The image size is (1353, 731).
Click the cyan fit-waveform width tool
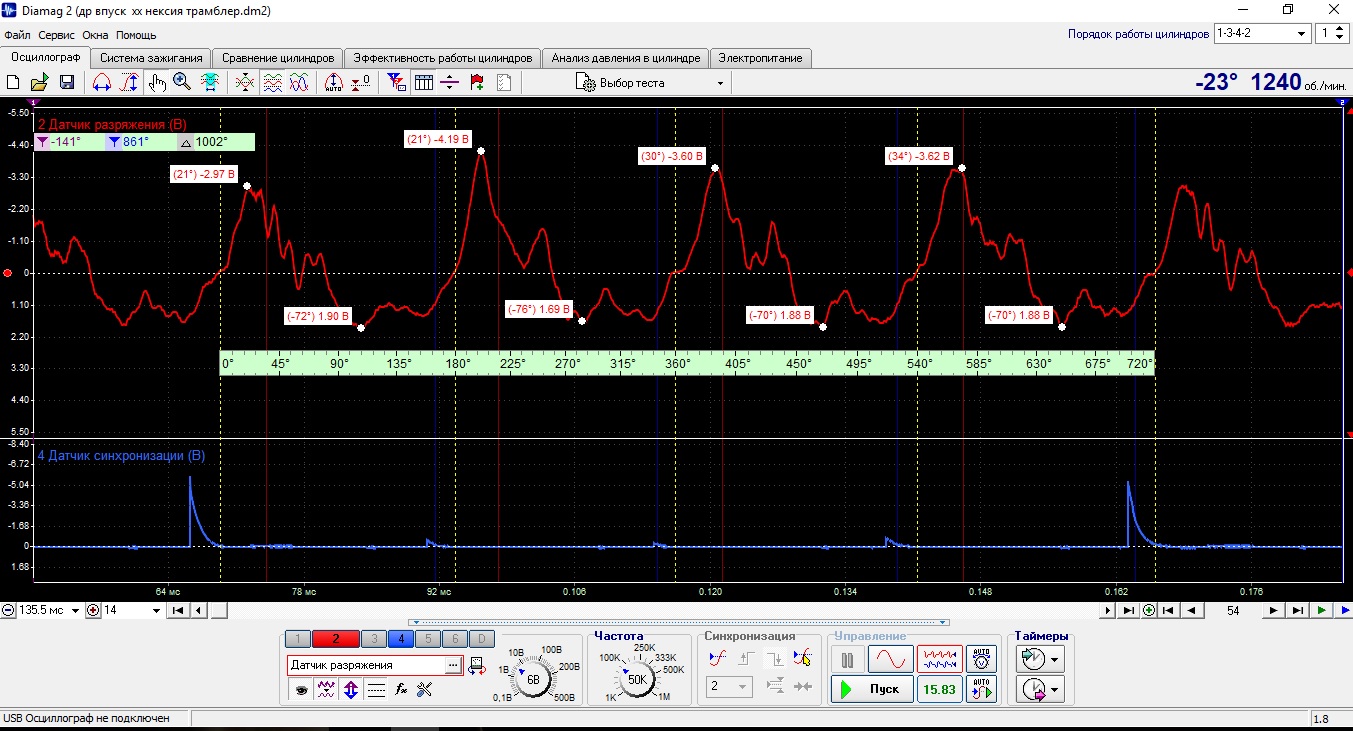coord(210,83)
